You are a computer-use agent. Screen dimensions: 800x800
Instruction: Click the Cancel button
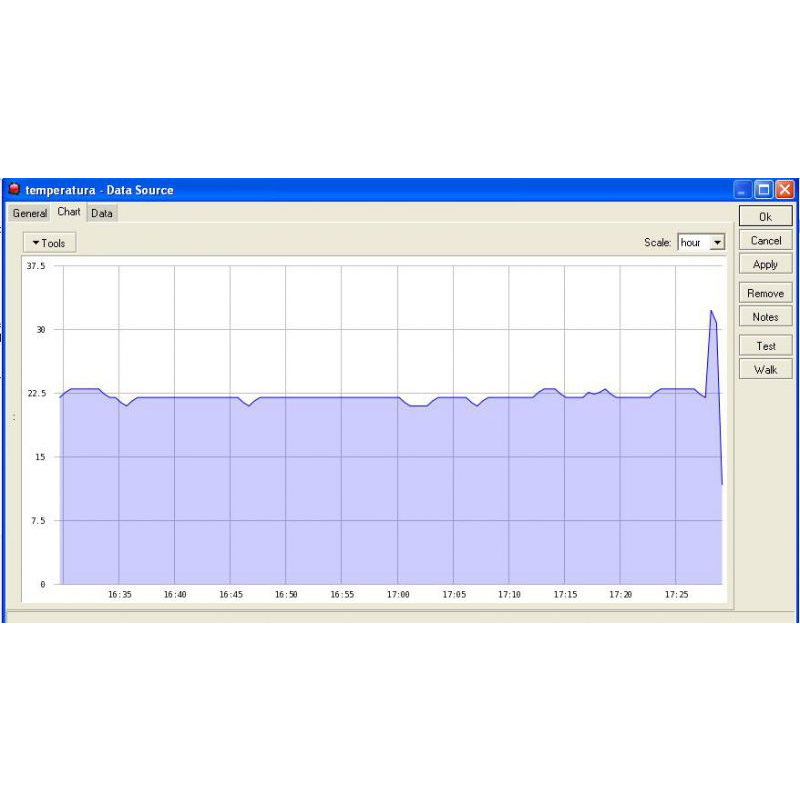coord(765,240)
